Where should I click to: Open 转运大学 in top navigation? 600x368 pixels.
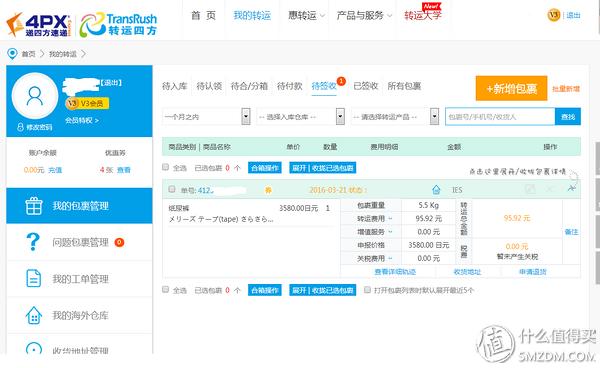[422, 16]
